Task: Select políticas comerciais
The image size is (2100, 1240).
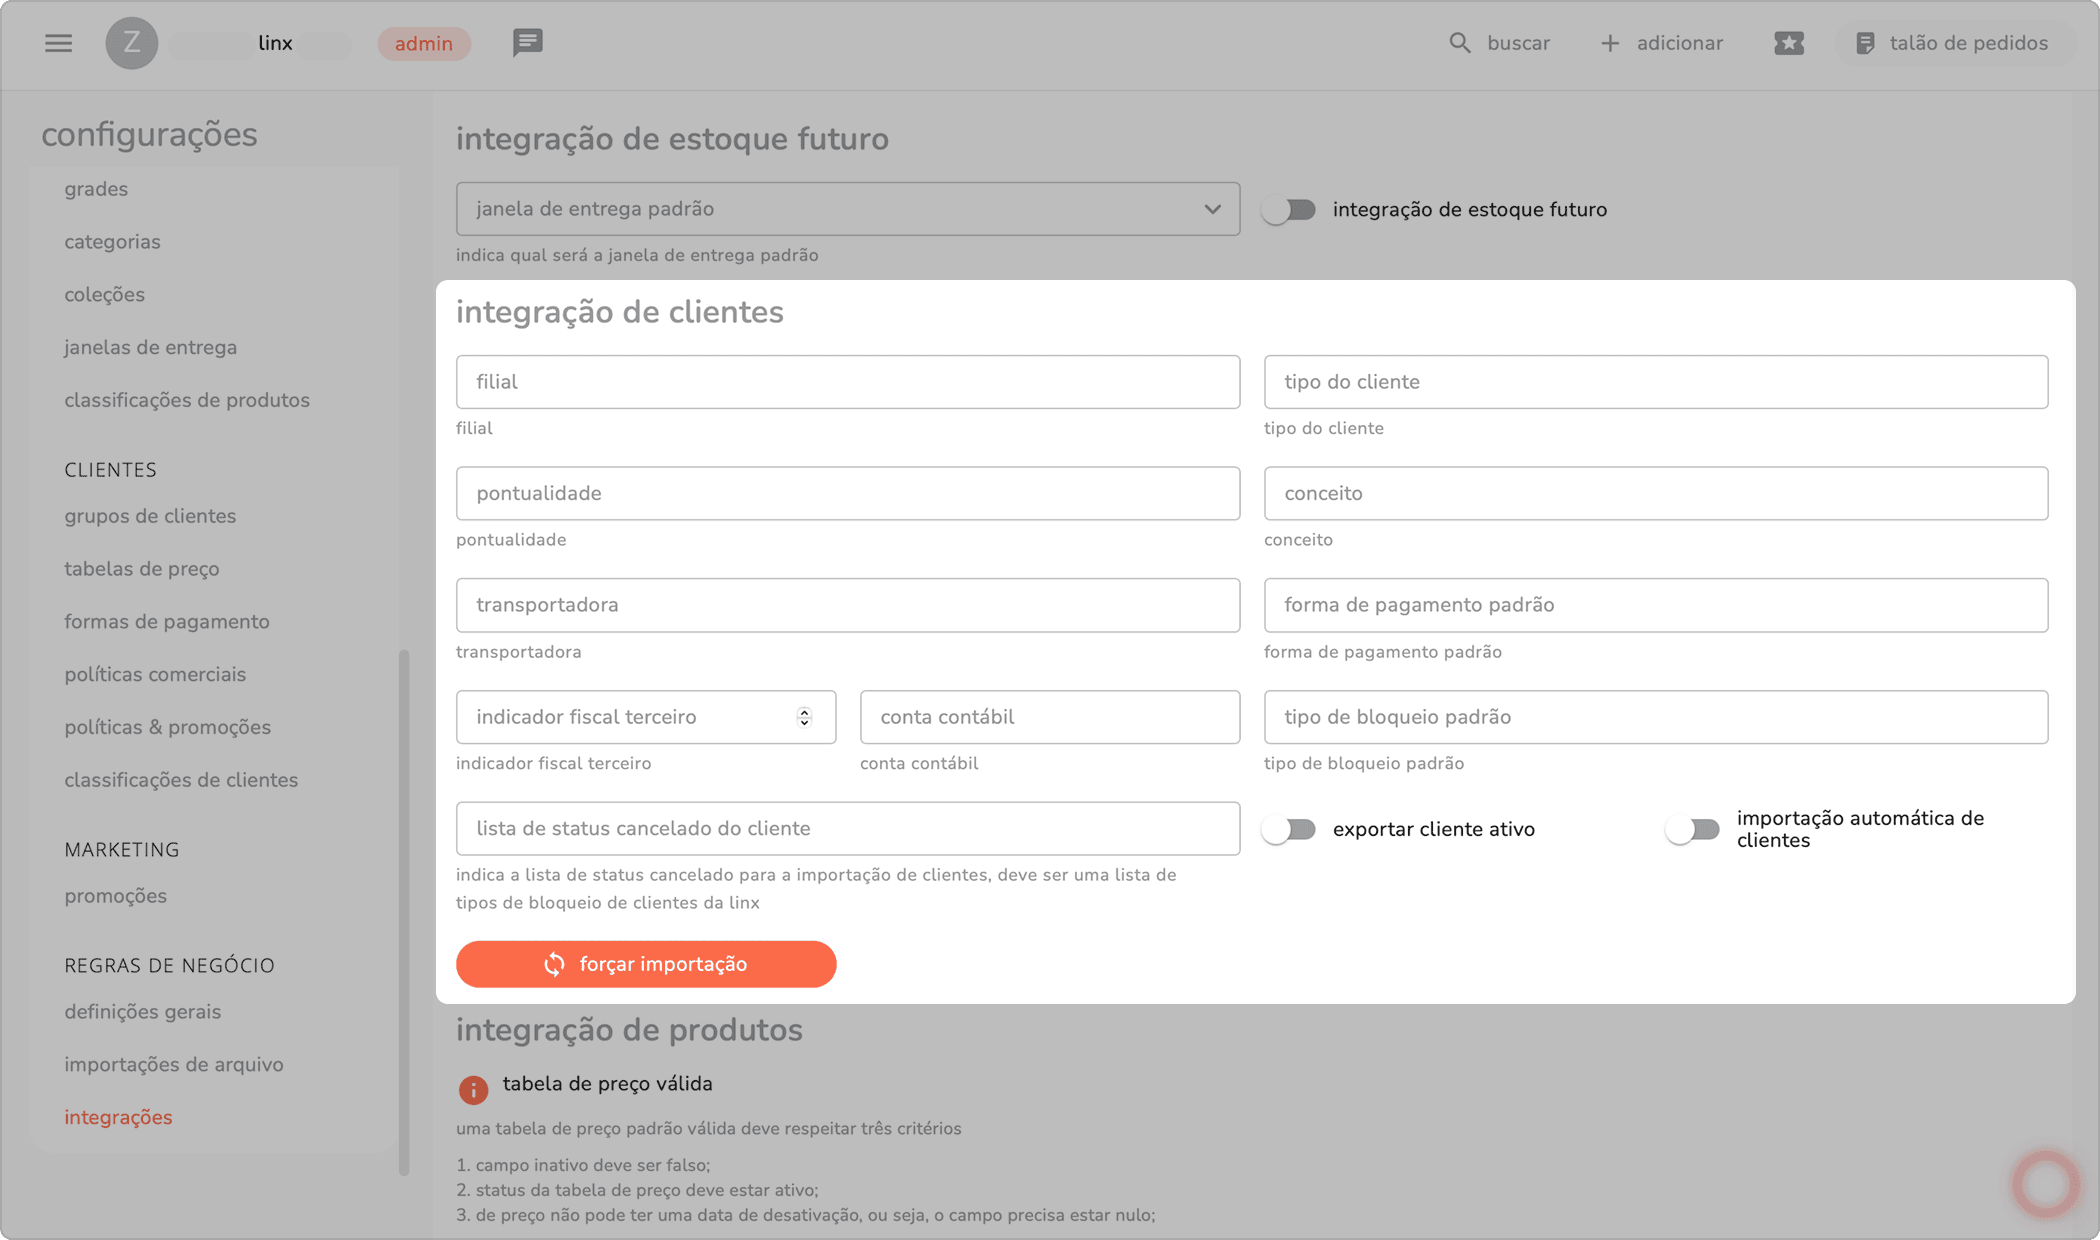Action: 155,675
